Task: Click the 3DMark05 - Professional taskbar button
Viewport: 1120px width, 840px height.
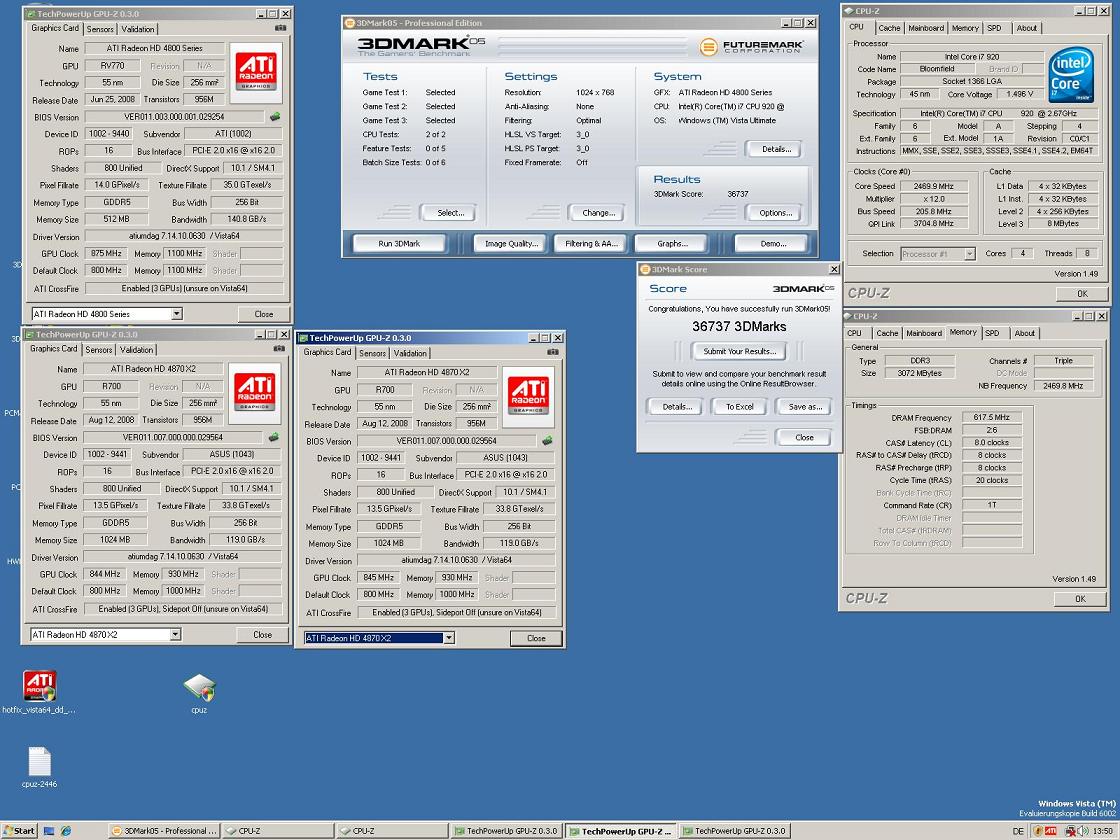Action: coord(164,831)
